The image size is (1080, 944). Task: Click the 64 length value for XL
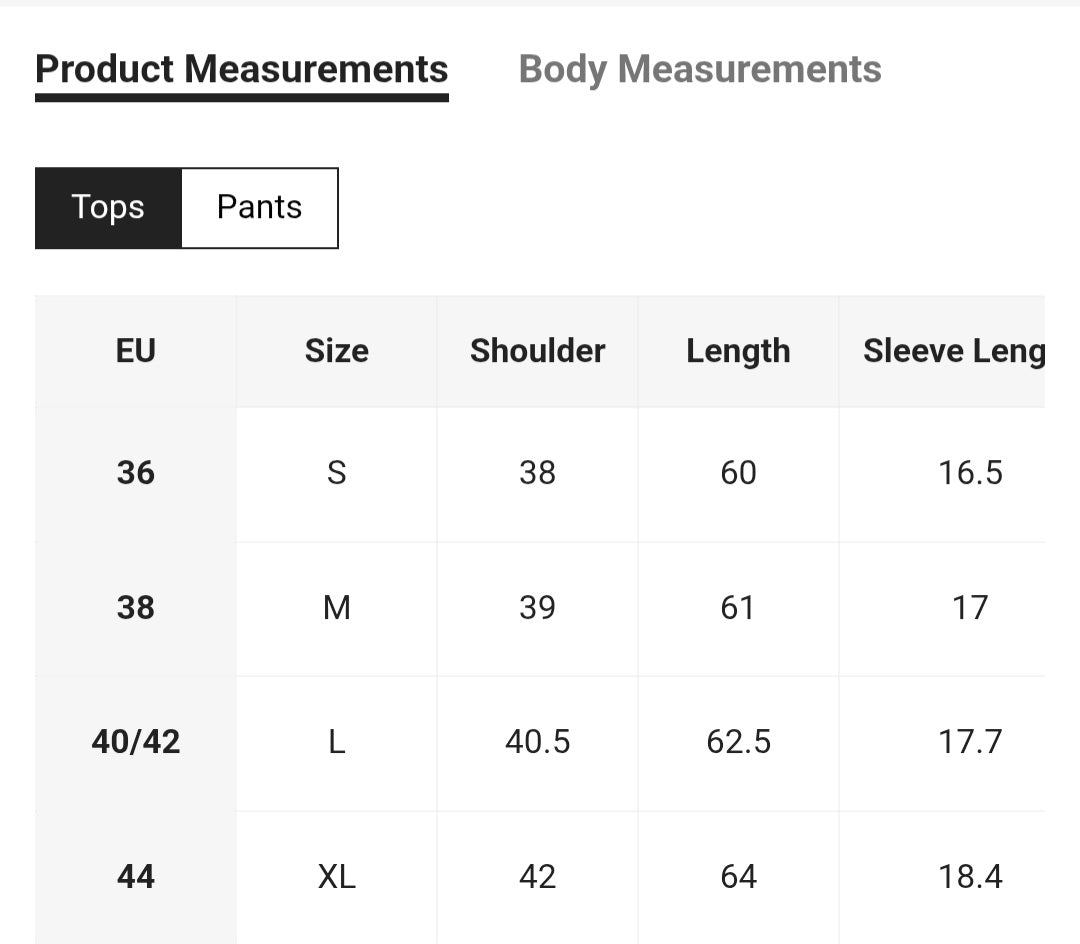pos(738,877)
